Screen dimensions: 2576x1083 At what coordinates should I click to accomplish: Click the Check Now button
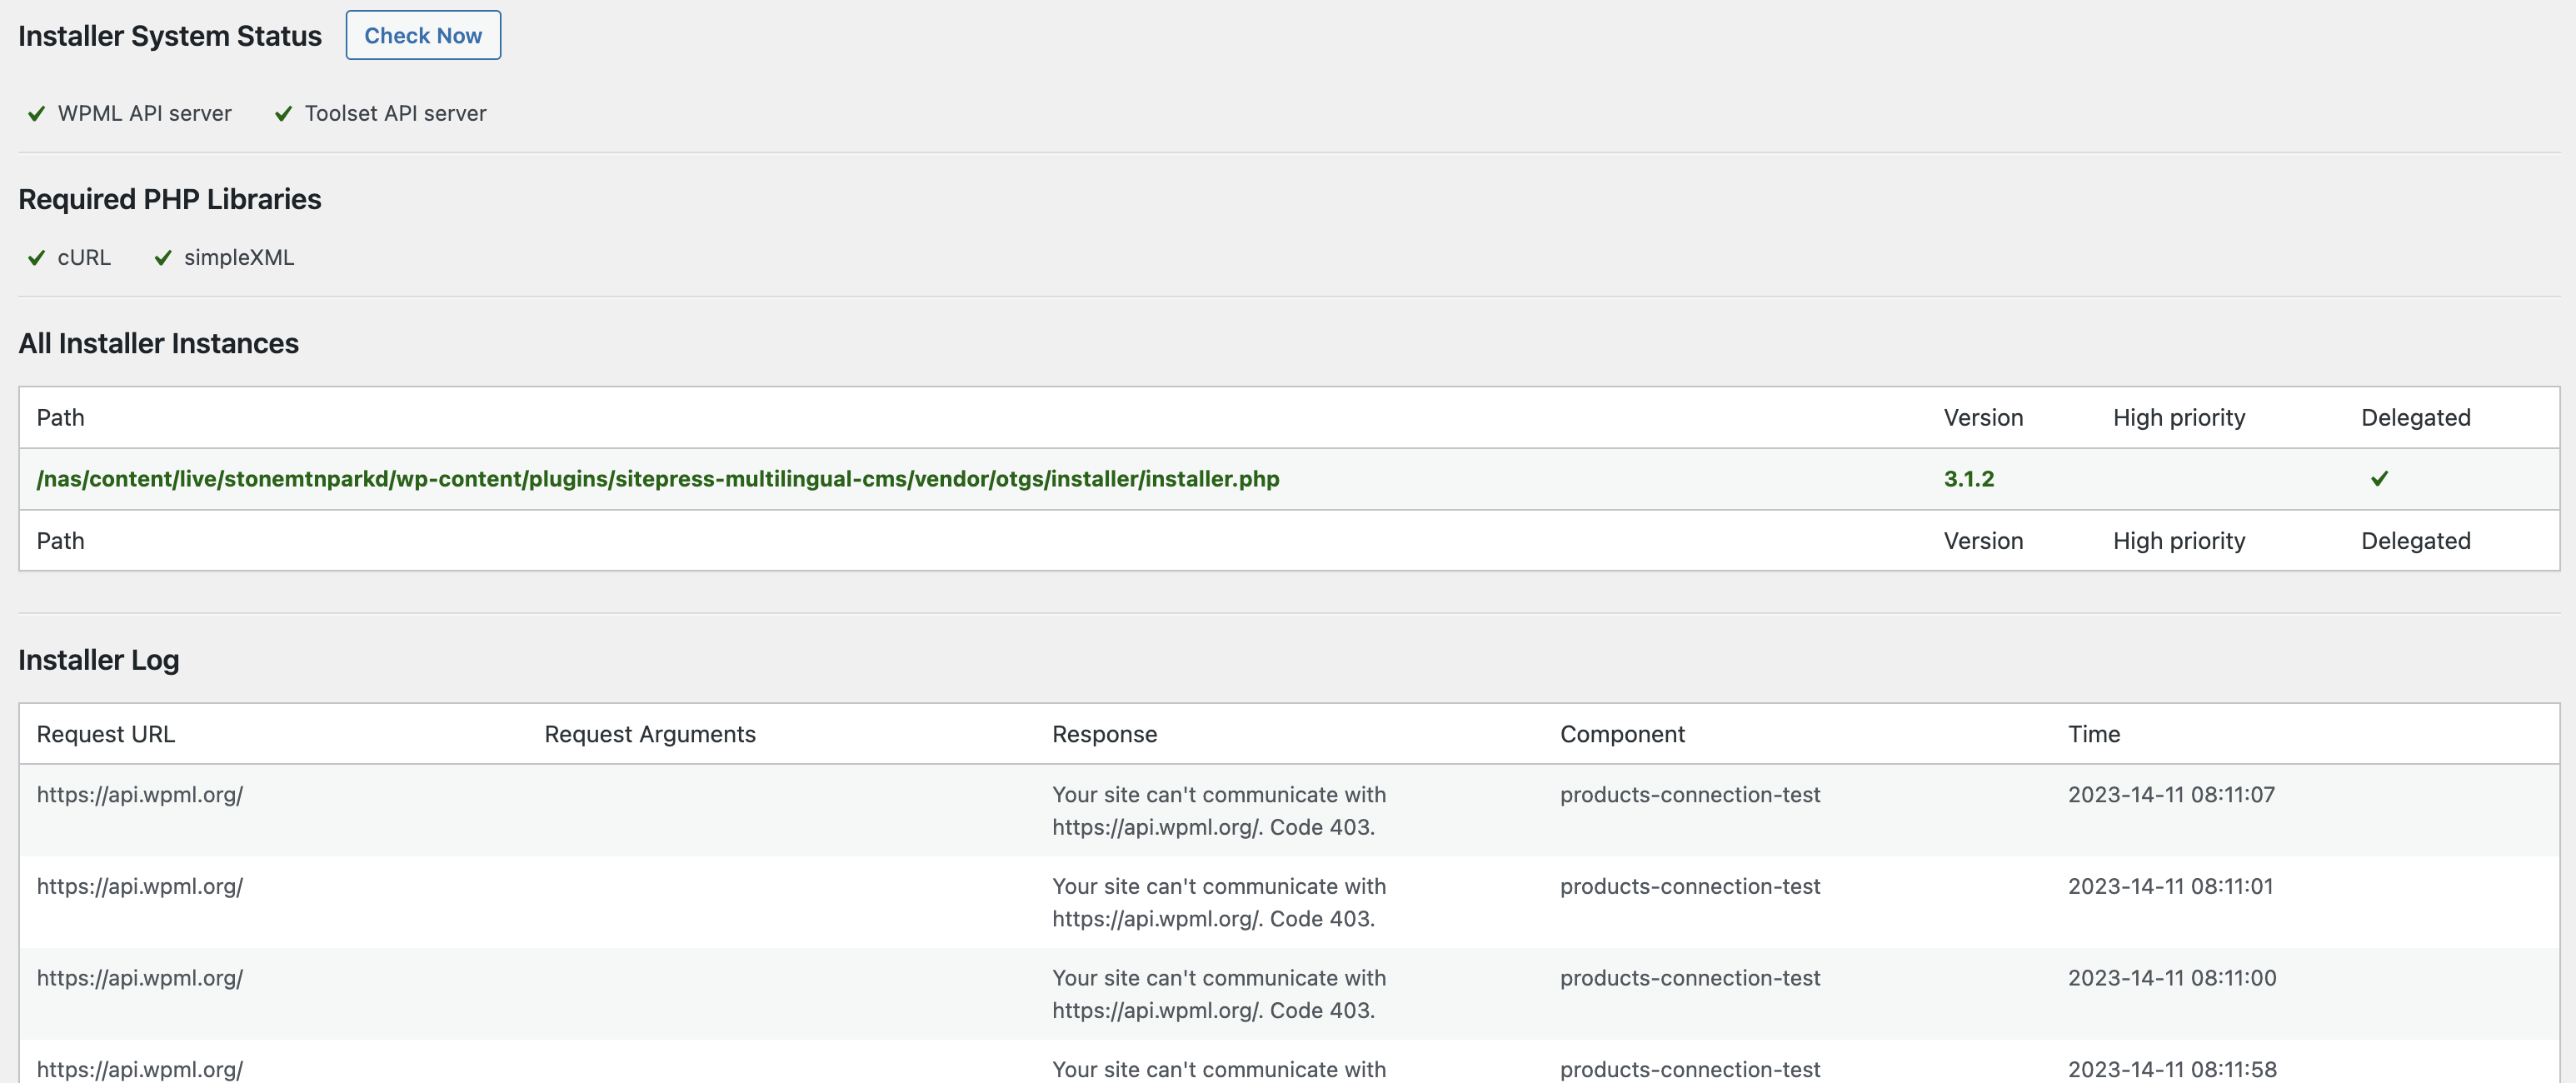pyautogui.click(x=423, y=35)
